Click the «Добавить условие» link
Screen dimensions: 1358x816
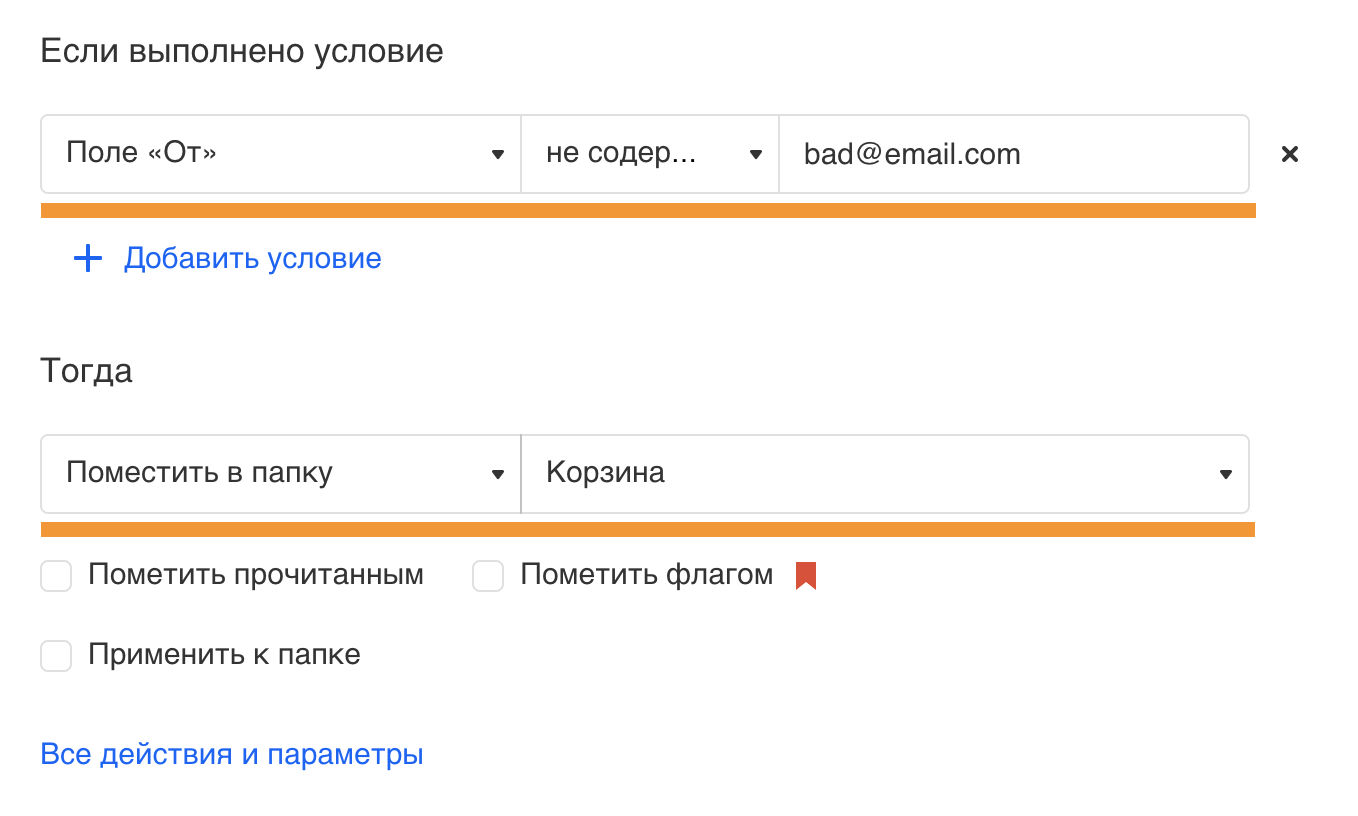tap(253, 259)
